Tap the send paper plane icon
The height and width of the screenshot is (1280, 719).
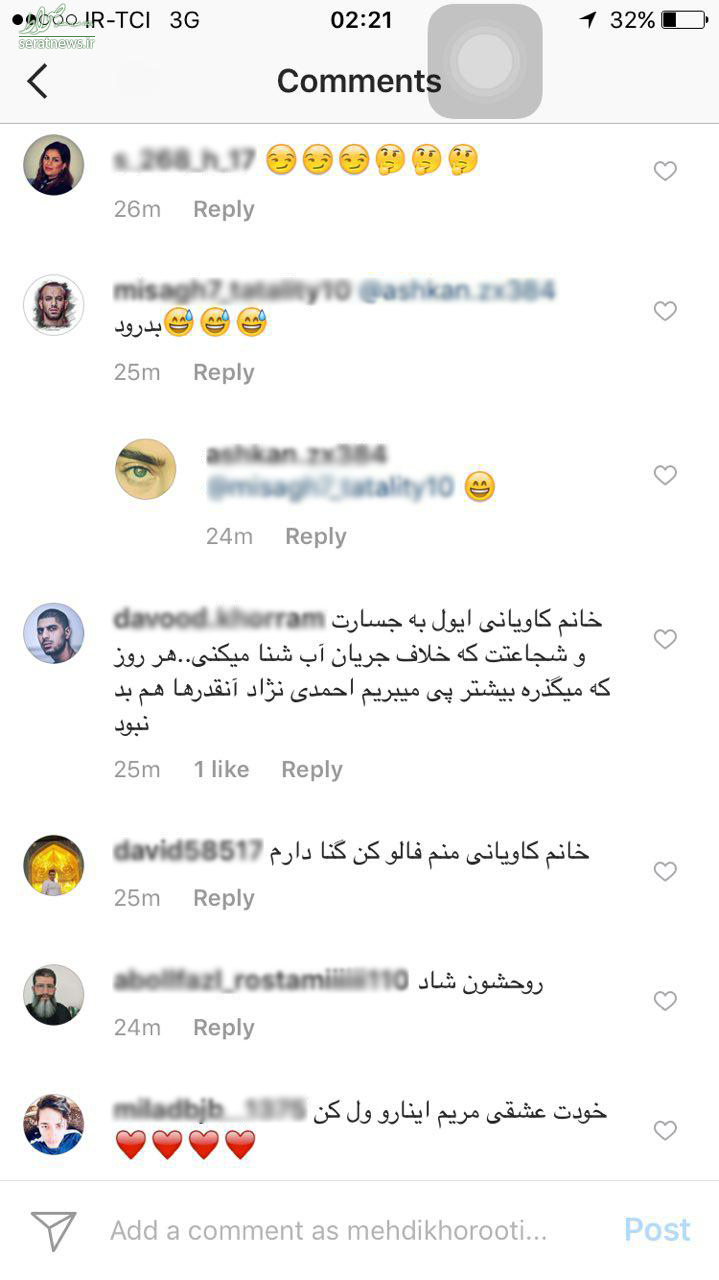[54, 1231]
